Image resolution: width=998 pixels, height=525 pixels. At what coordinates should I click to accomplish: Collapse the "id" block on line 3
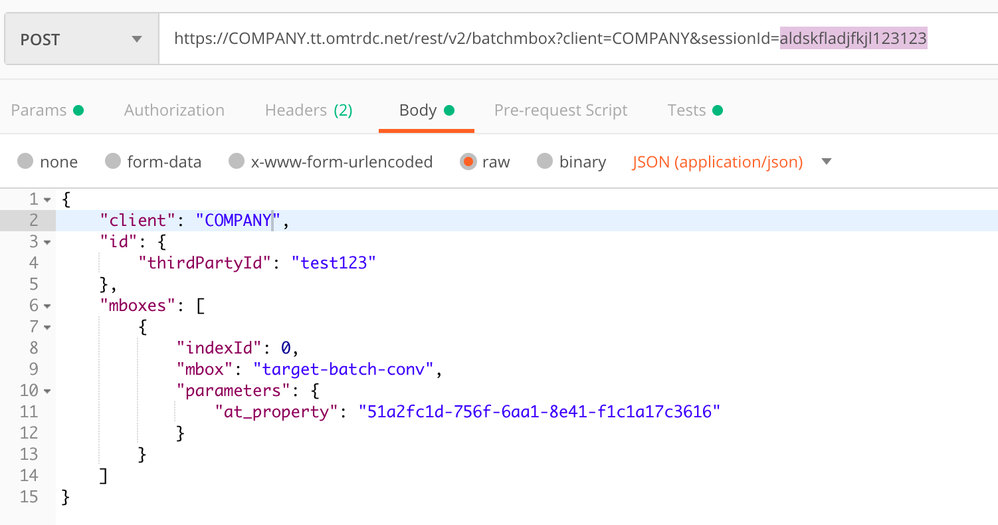pyautogui.click(x=47, y=242)
